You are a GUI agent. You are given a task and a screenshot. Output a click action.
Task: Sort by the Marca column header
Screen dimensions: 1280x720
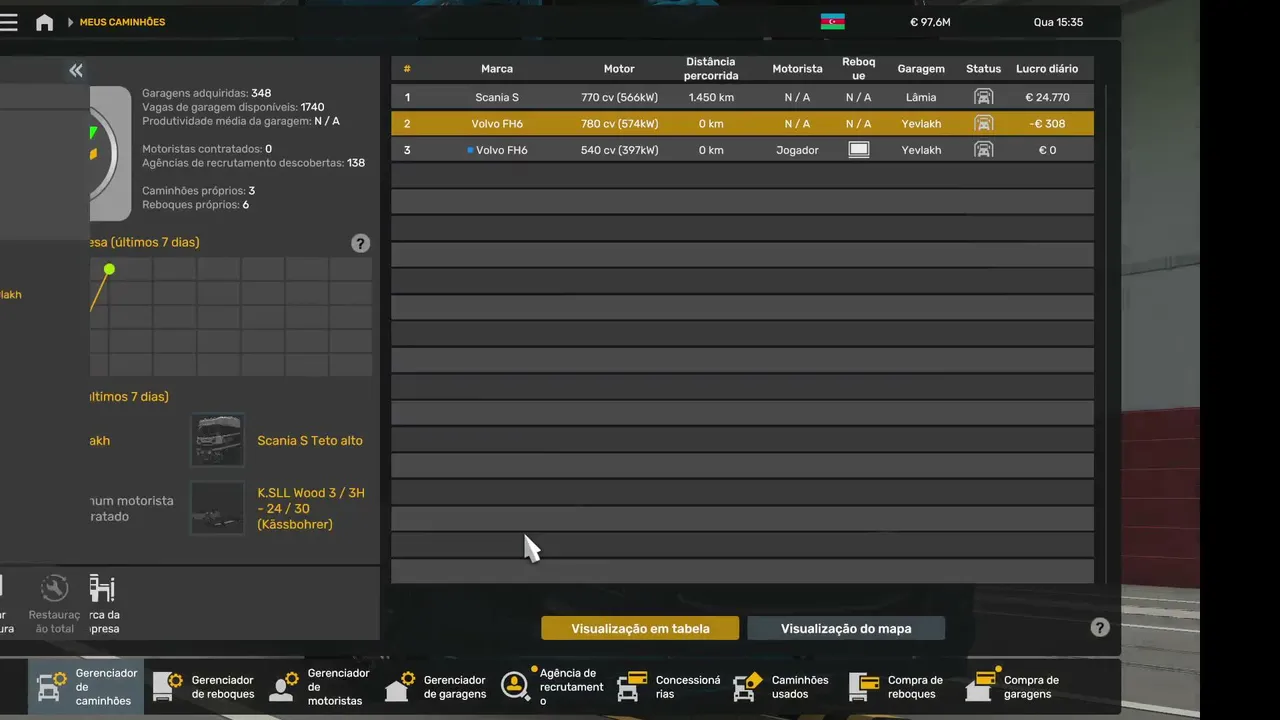tap(497, 69)
